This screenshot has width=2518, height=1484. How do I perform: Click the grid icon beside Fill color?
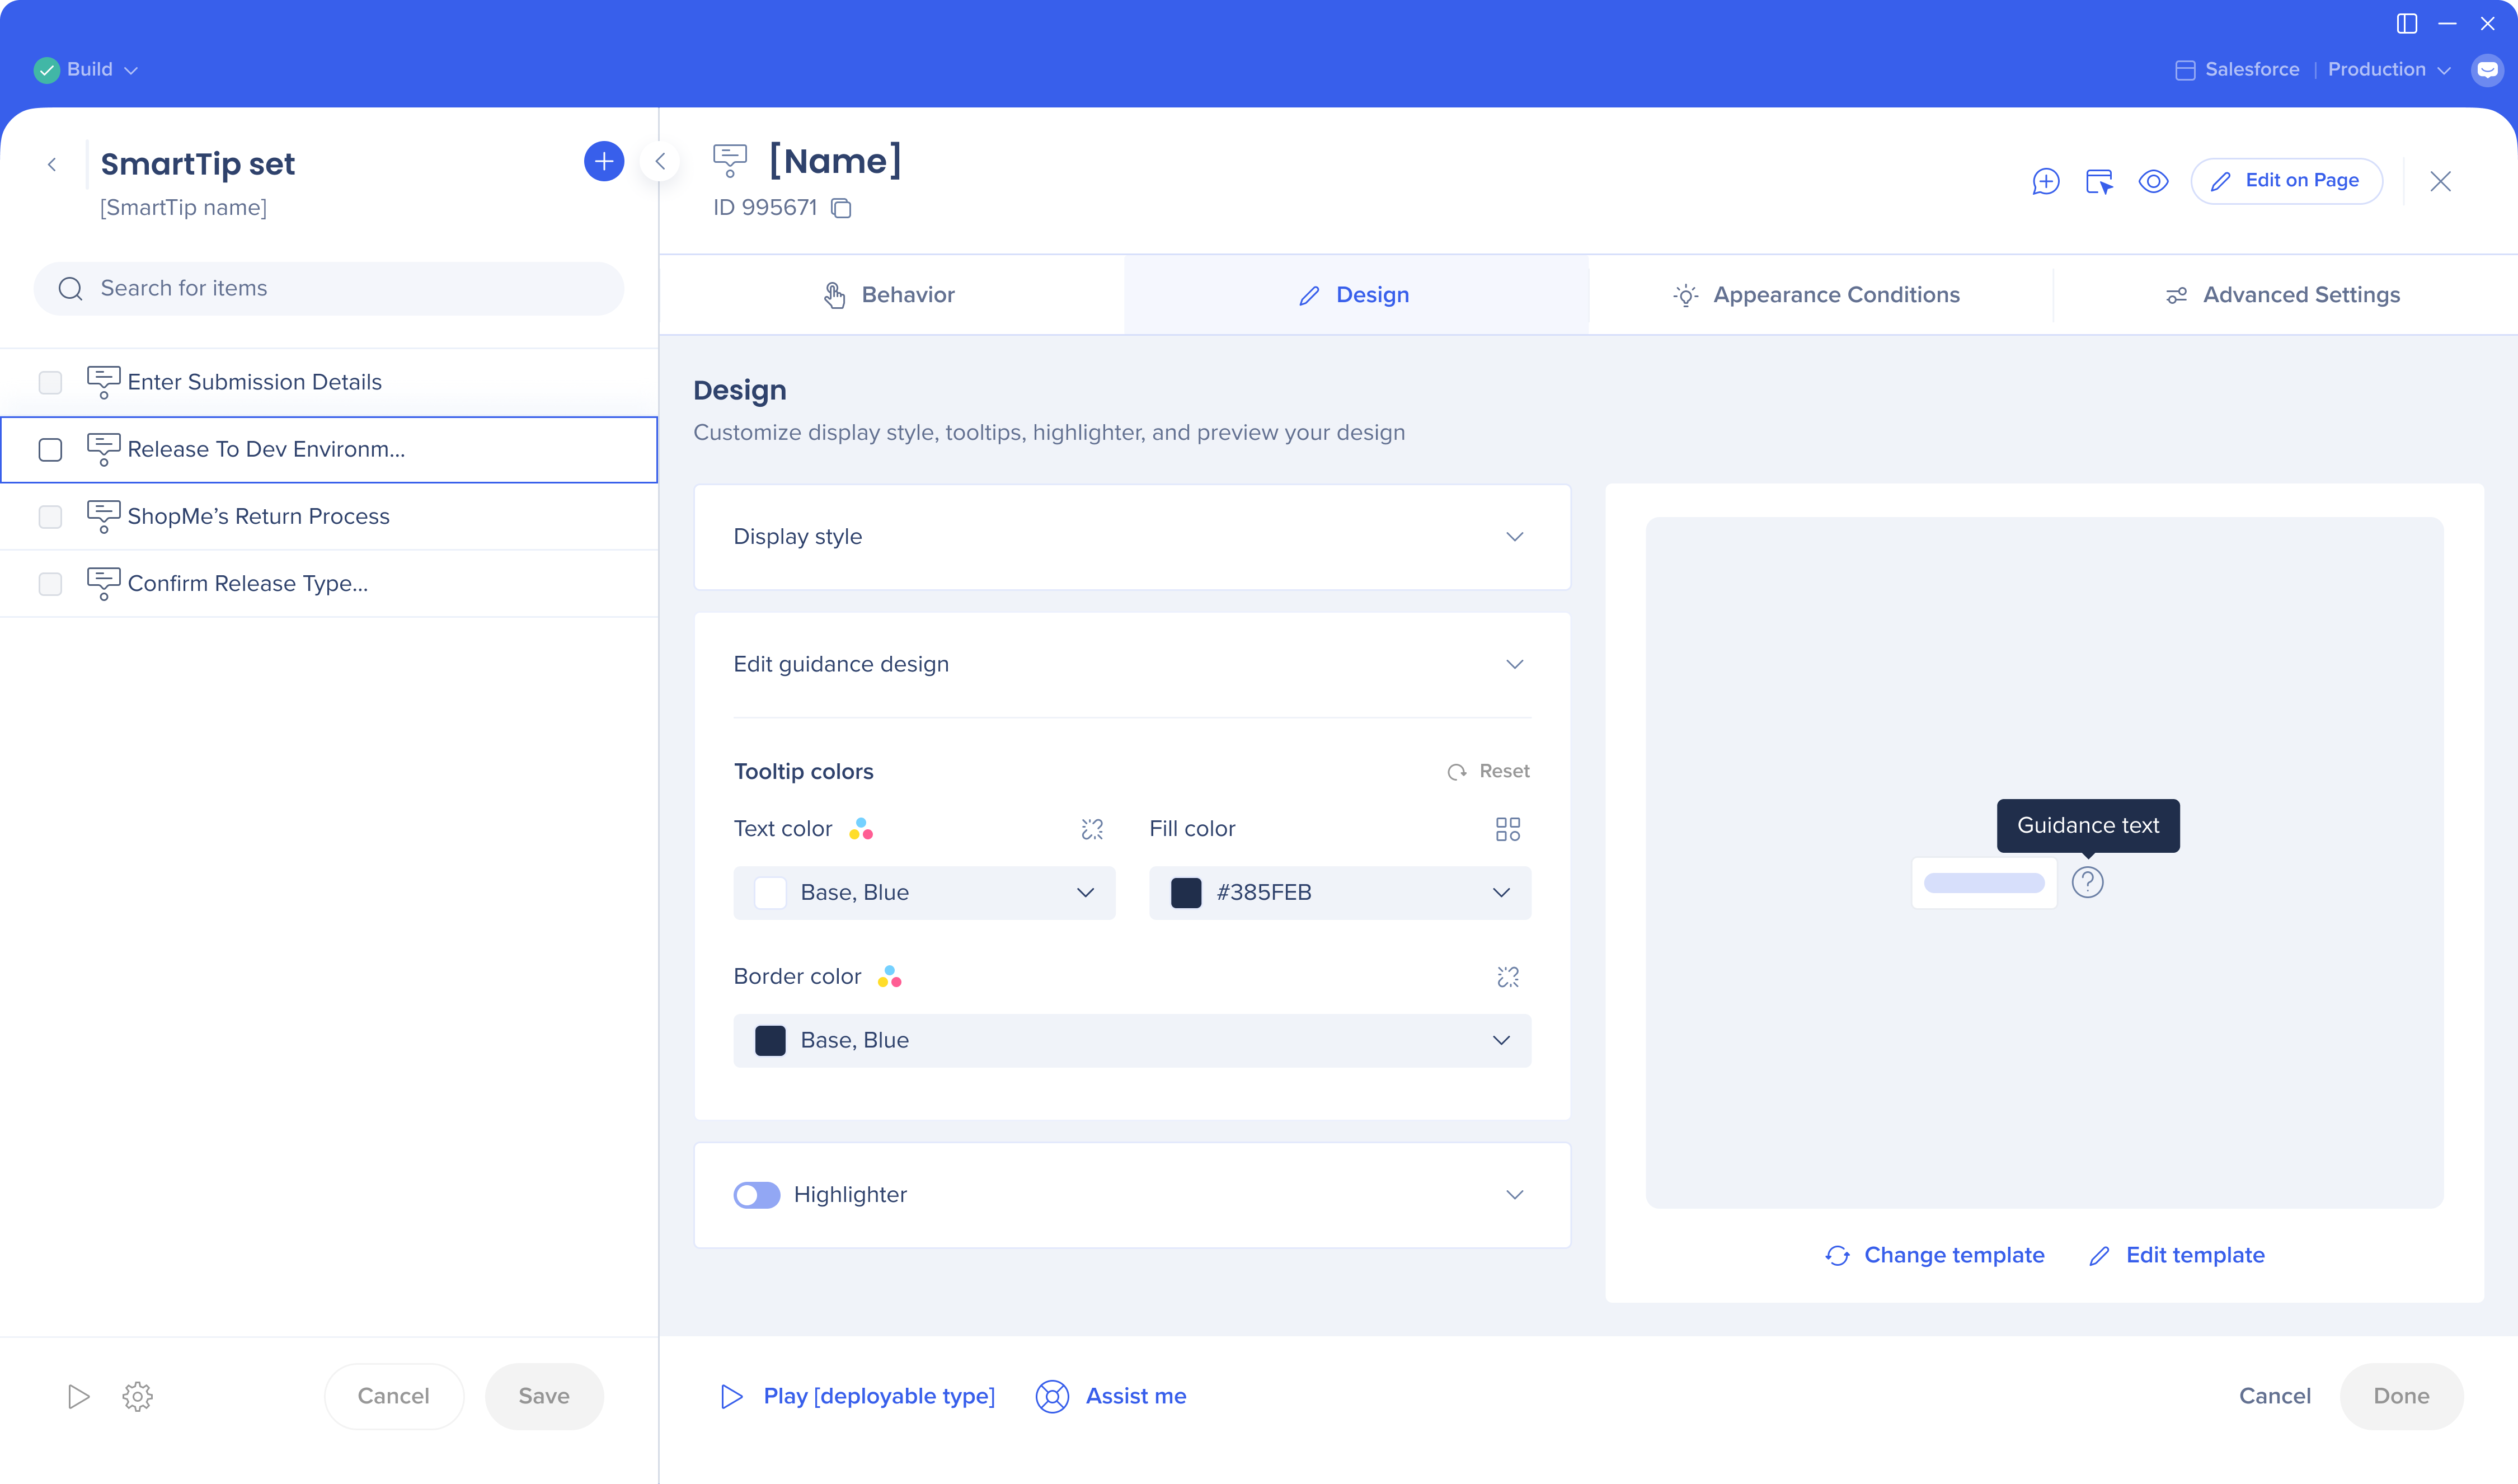[x=1508, y=829]
